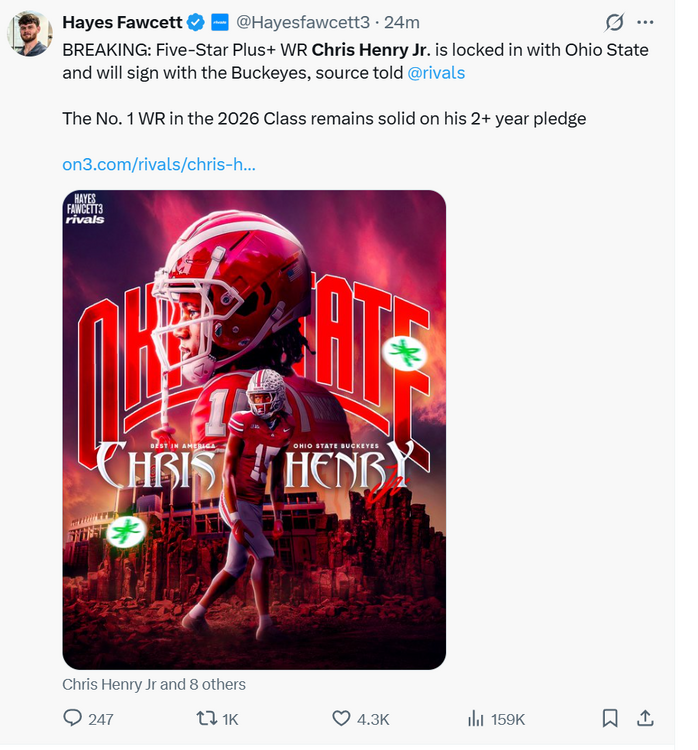
Task: Open the share post menu
Action: (x=646, y=718)
